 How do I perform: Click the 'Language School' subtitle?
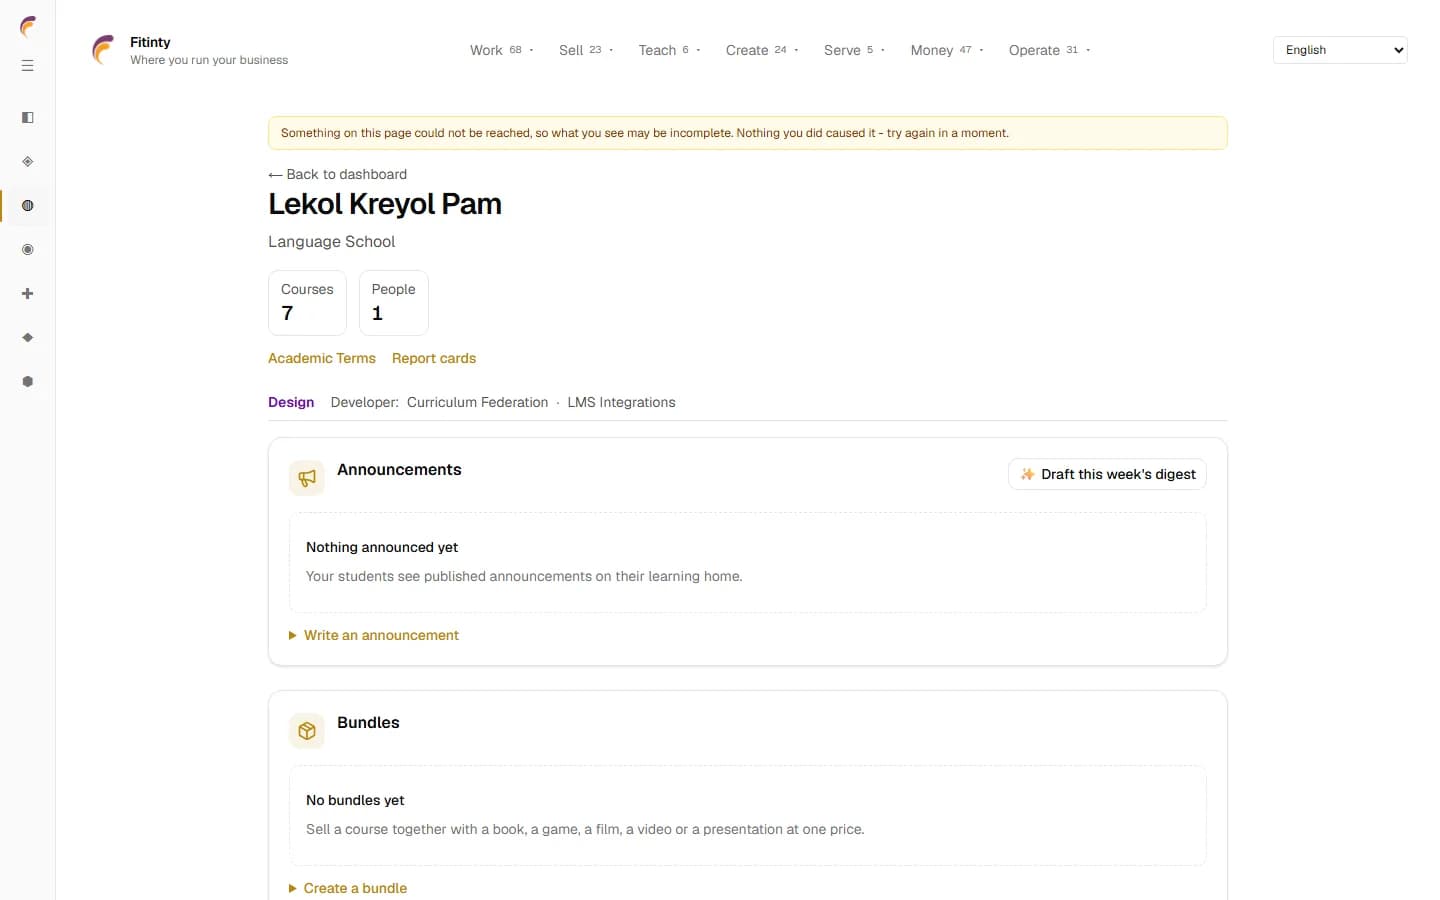(x=332, y=242)
